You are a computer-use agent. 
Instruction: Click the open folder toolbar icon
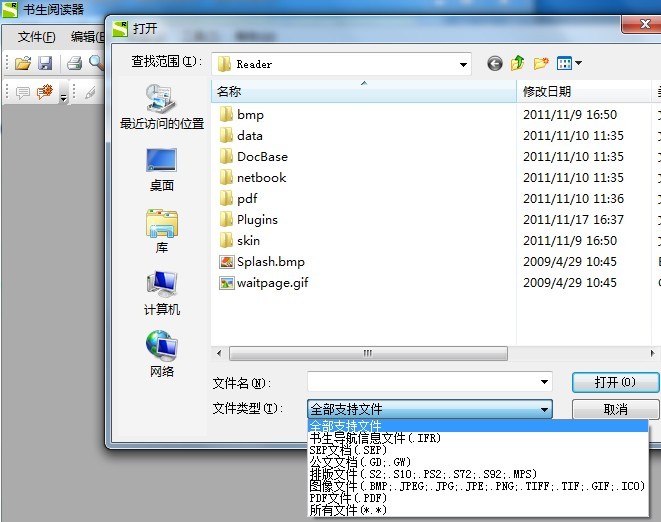[23, 63]
